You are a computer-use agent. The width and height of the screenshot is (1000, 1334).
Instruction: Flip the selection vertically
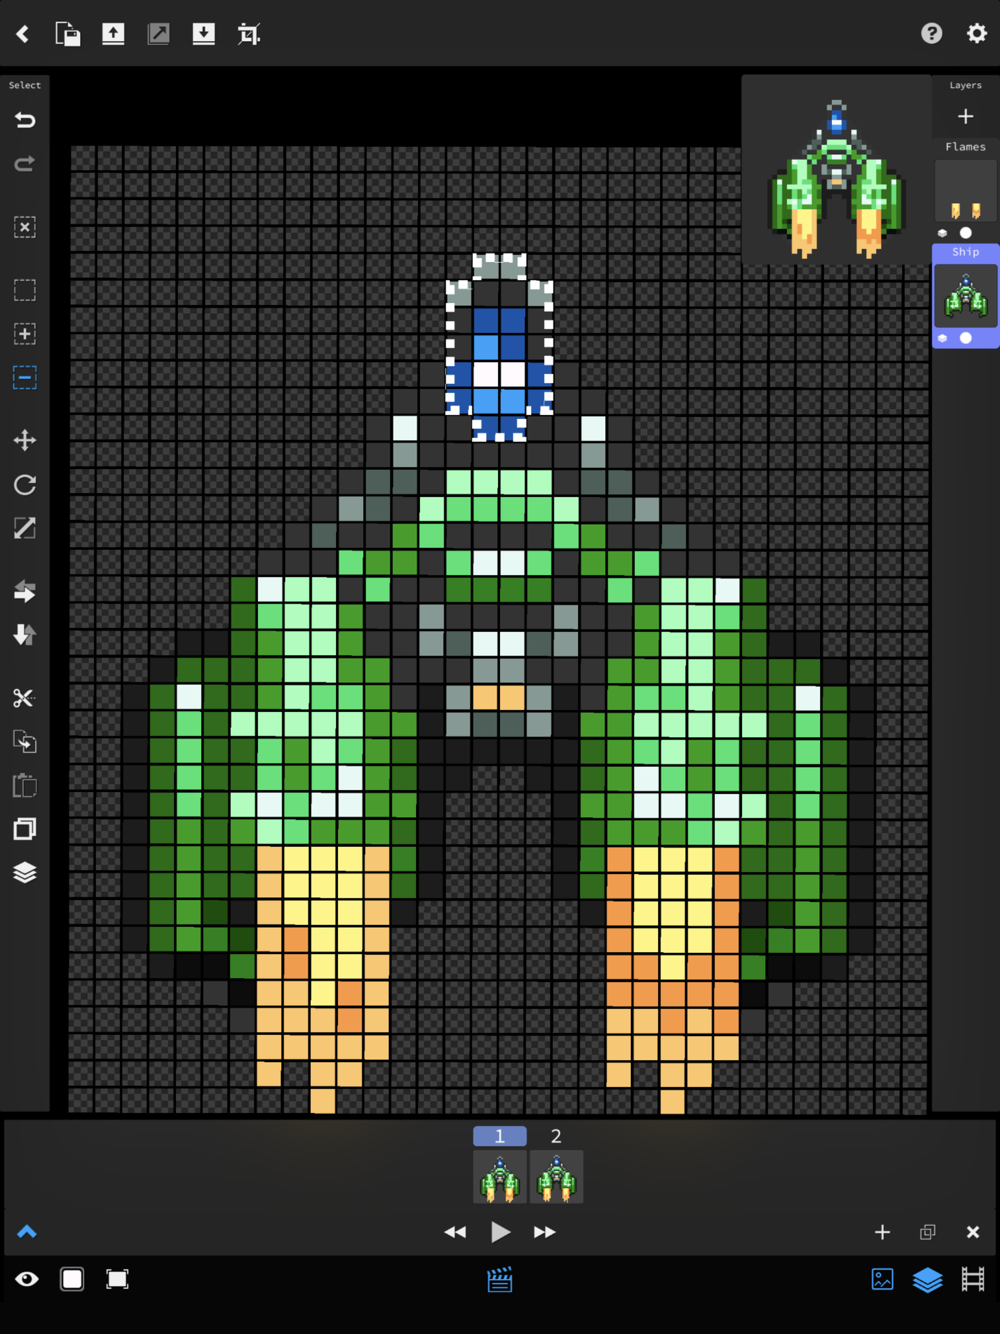(25, 635)
